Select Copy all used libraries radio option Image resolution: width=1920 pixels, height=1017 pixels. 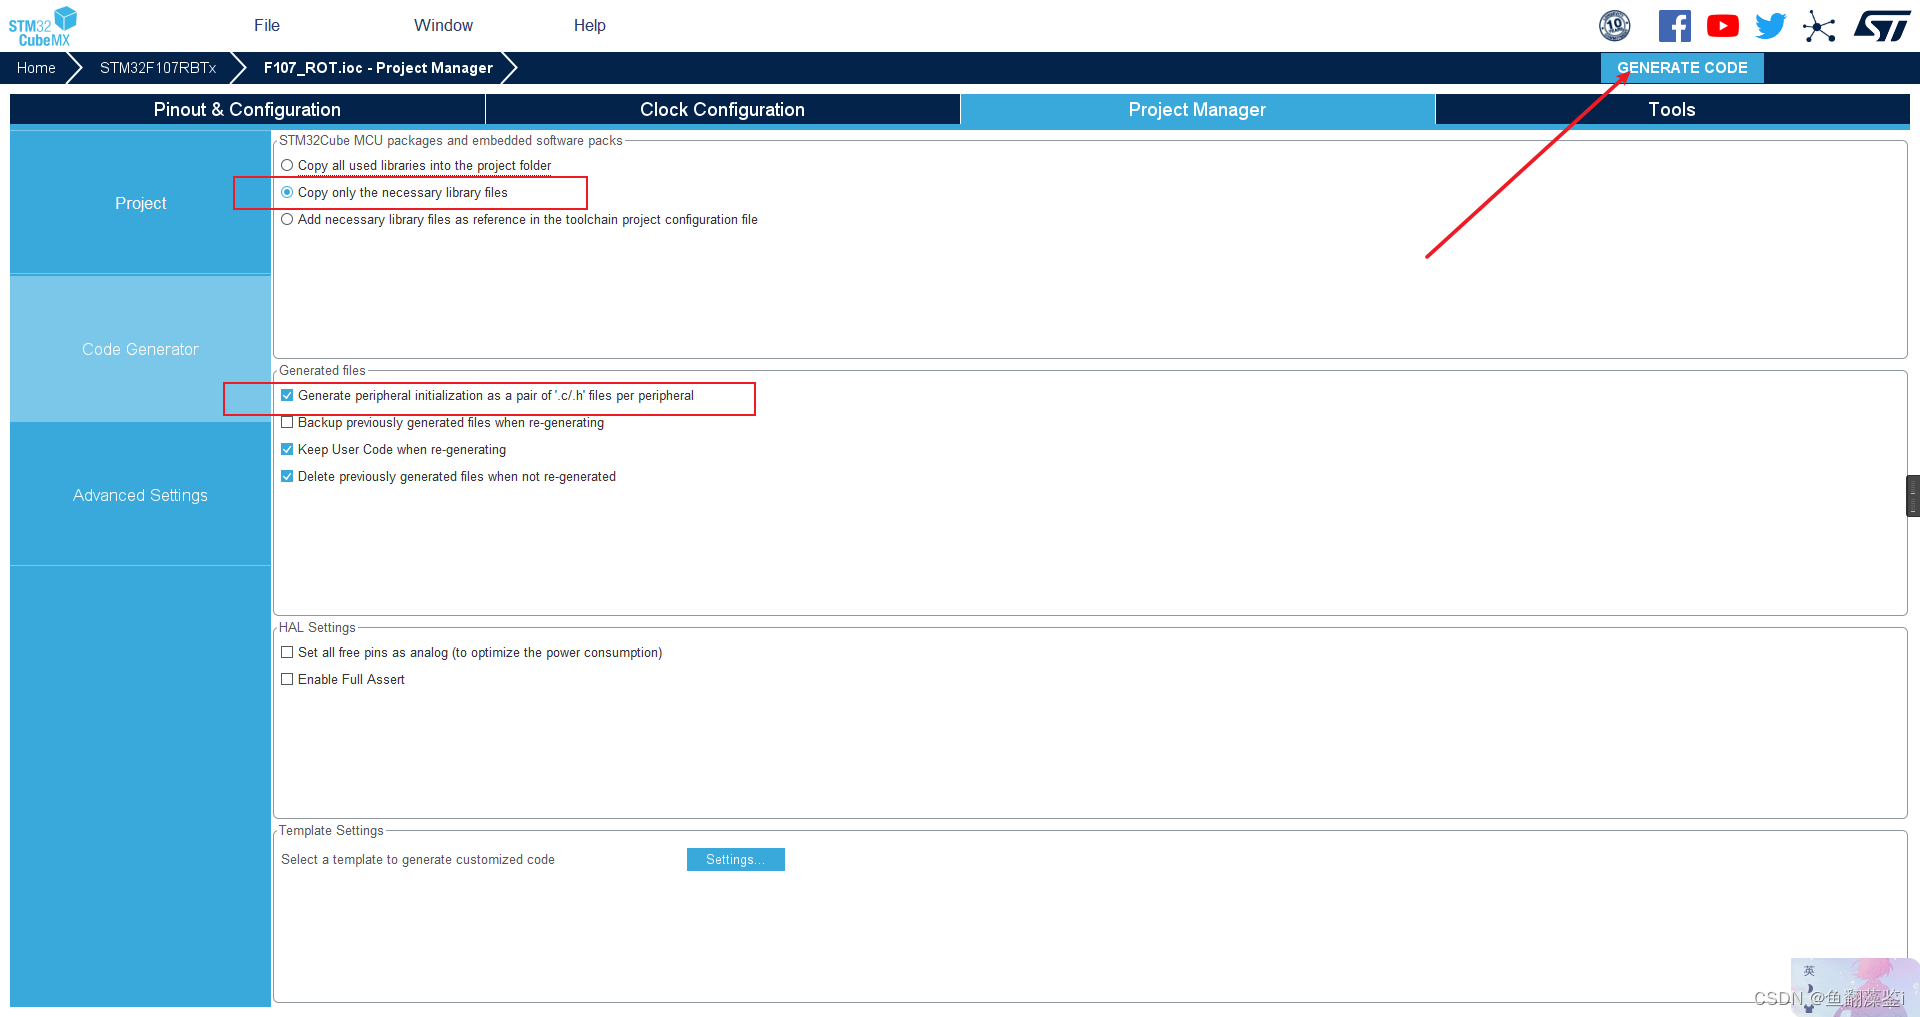click(x=287, y=166)
